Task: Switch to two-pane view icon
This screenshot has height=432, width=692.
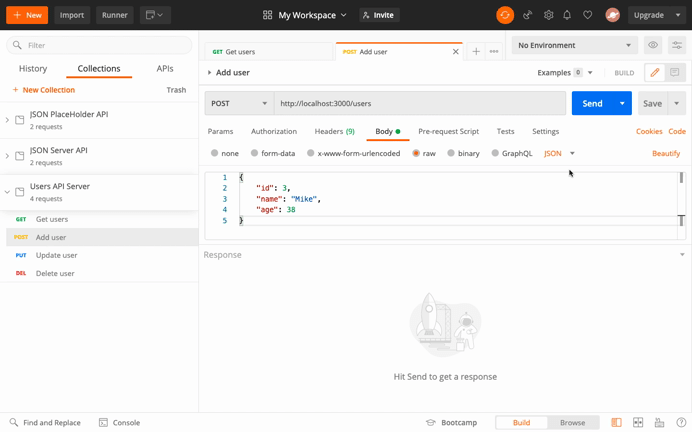Action: [638, 422]
